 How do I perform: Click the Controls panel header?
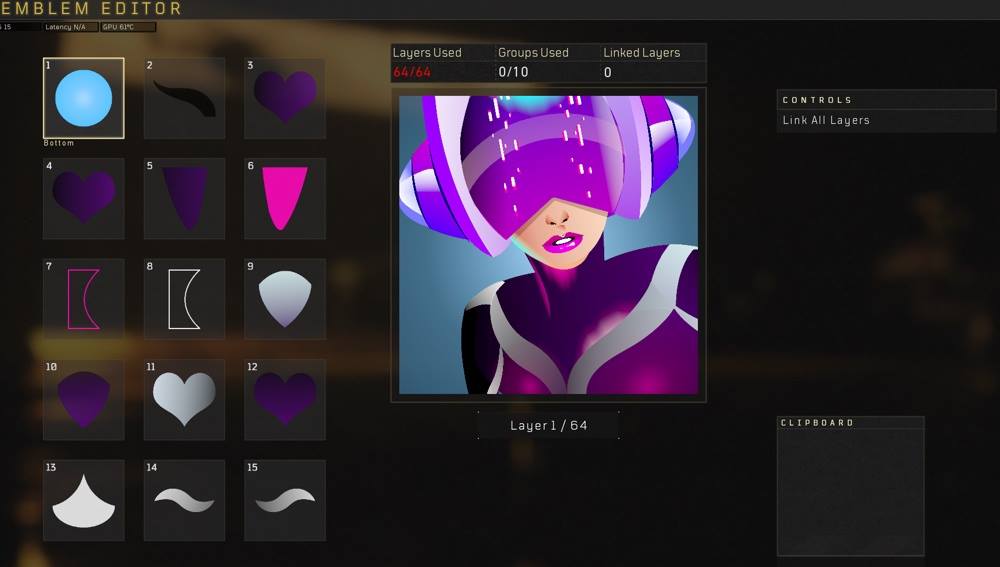point(886,100)
